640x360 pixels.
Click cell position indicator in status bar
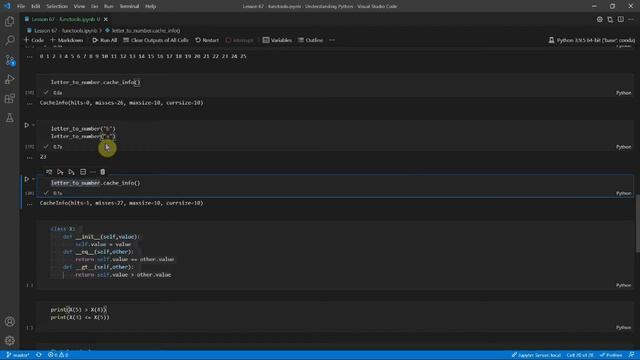click(580, 355)
